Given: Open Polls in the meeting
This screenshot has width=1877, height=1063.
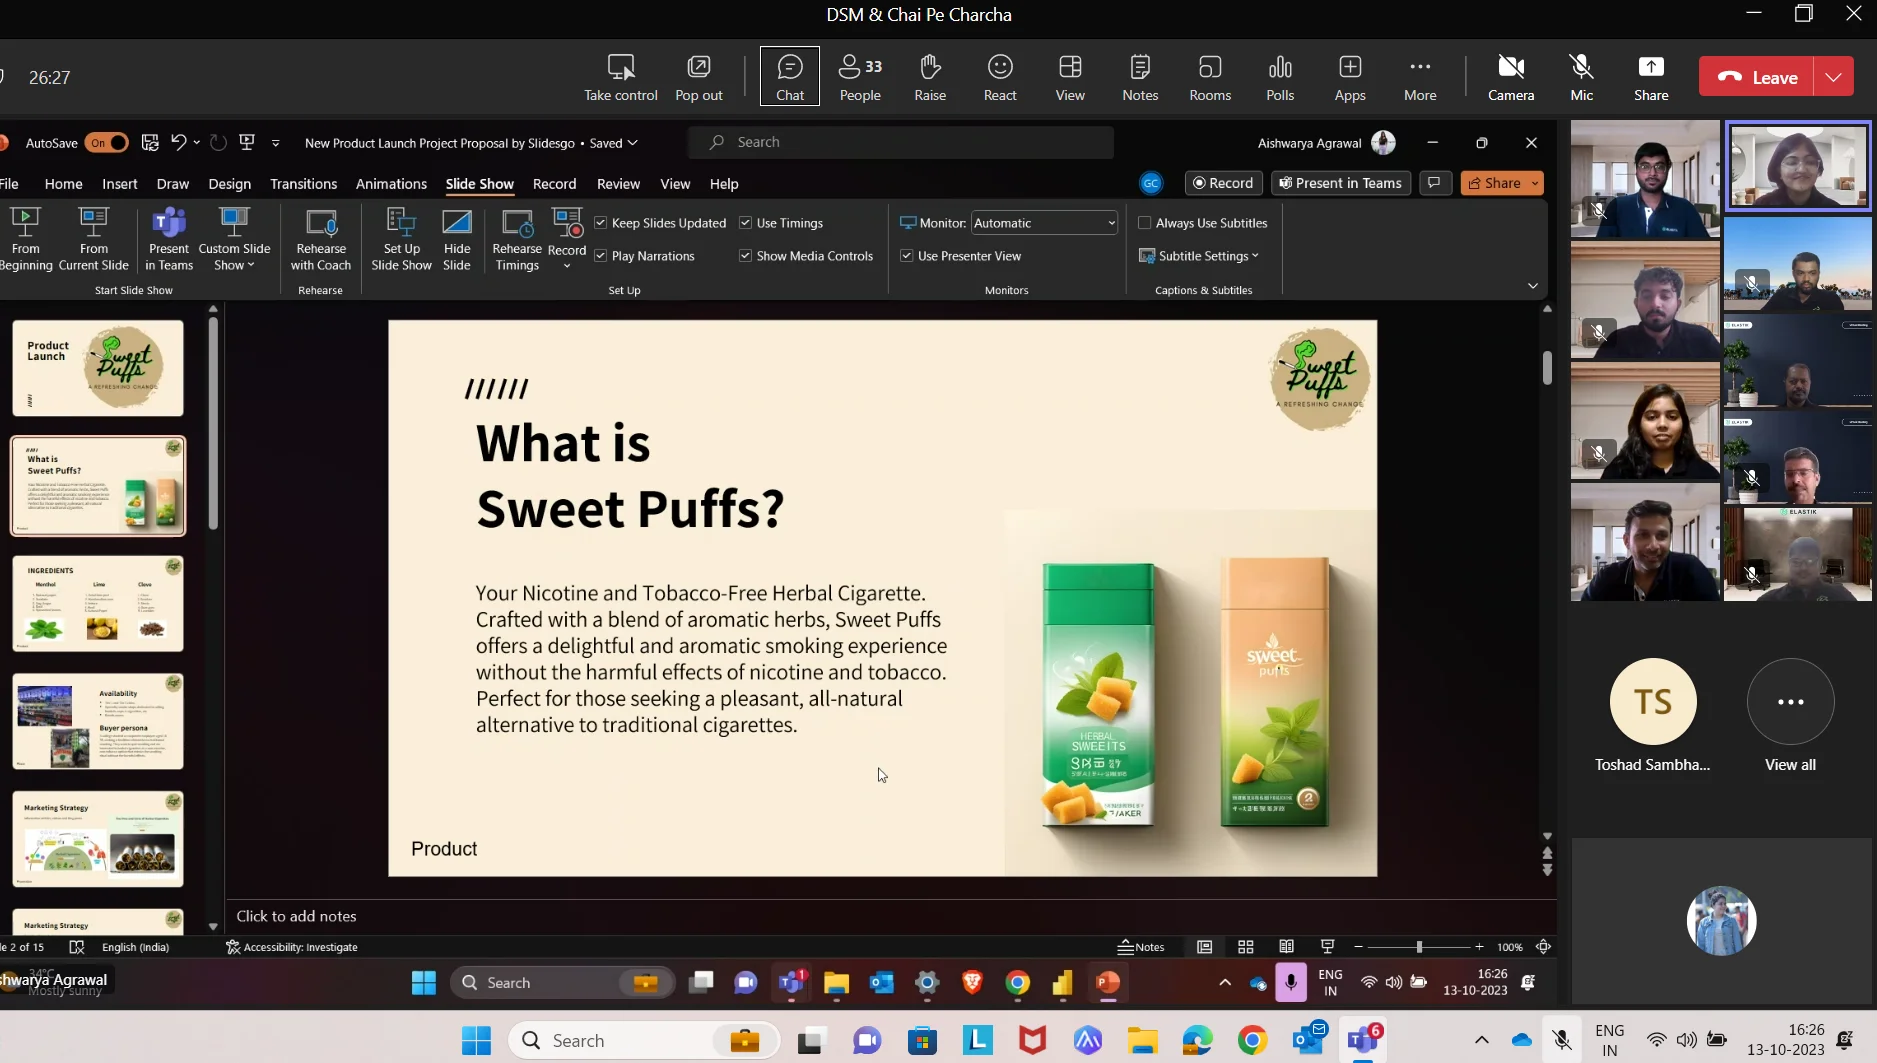Looking at the screenshot, I should 1279,77.
